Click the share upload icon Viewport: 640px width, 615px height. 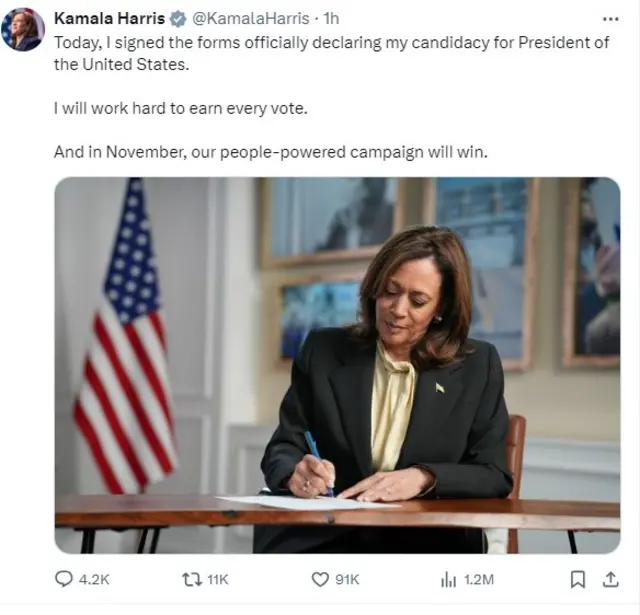point(609,578)
